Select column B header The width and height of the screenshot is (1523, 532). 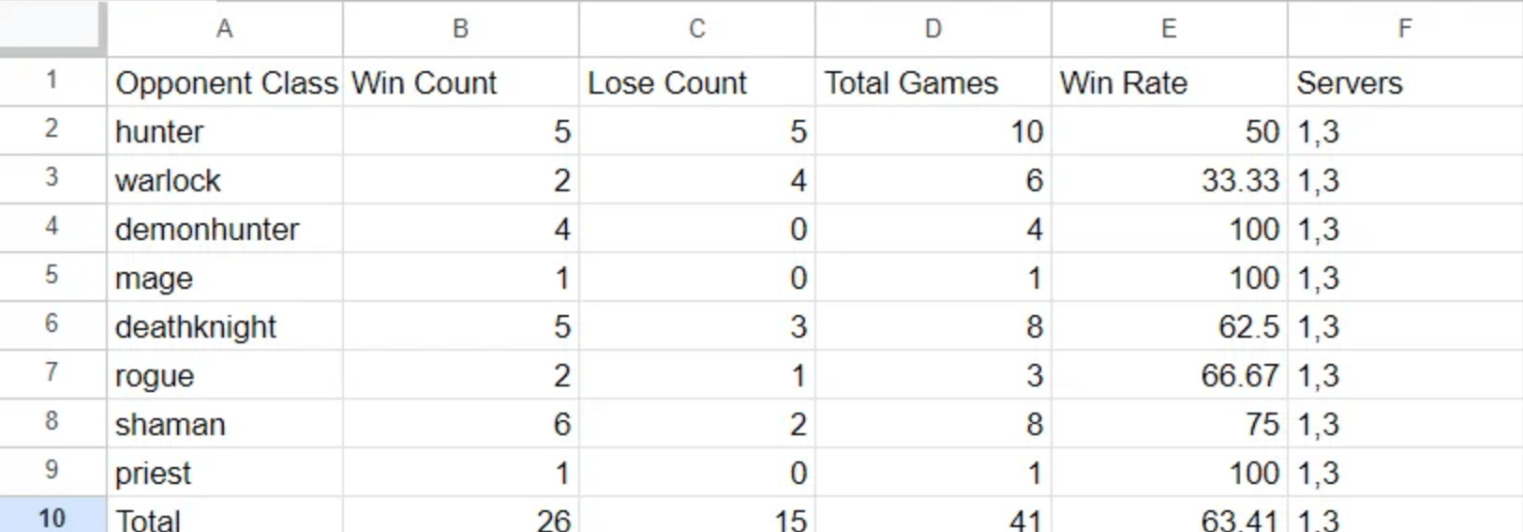click(x=460, y=29)
